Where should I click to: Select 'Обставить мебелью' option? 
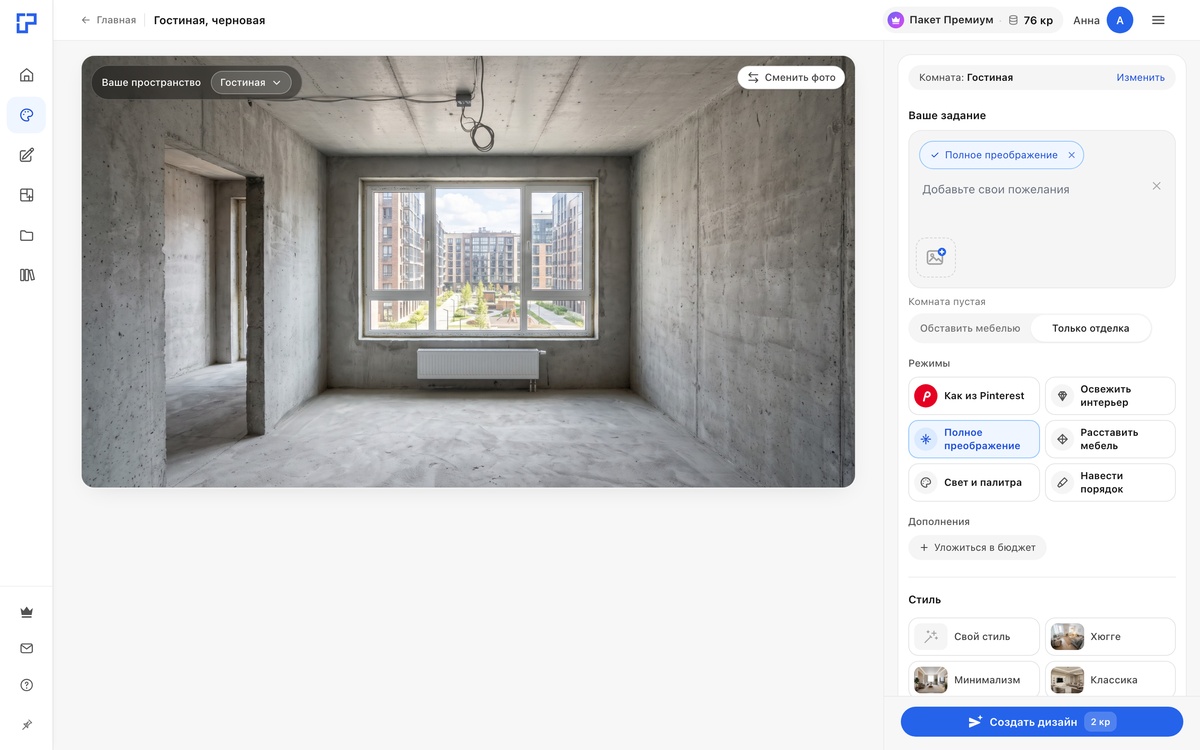(x=970, y=328)
